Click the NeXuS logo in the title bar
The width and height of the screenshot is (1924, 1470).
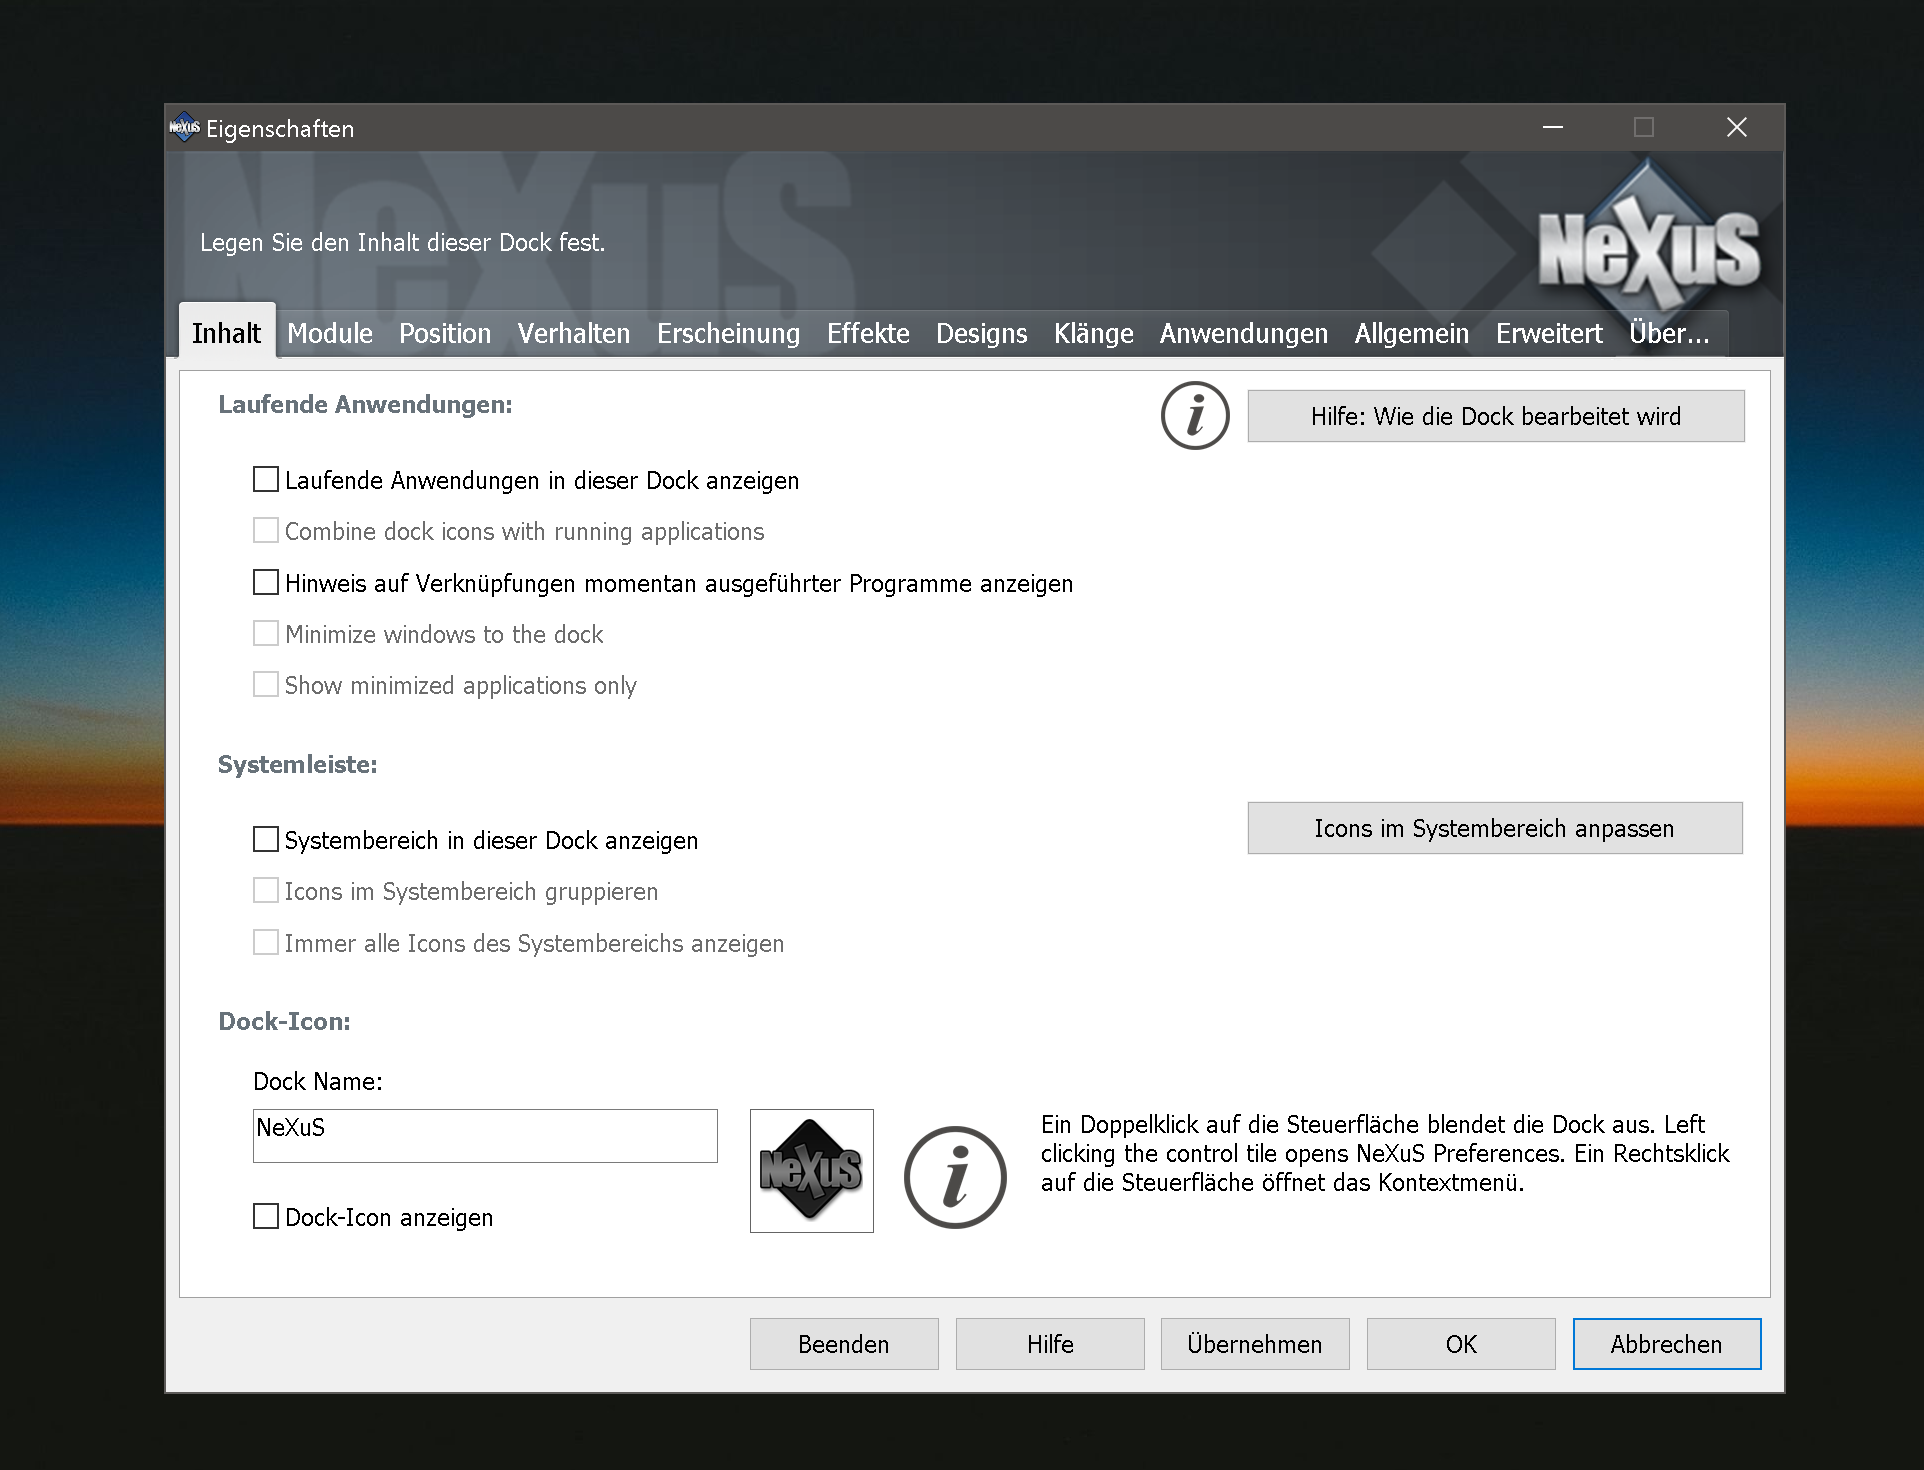coord(184,128)
